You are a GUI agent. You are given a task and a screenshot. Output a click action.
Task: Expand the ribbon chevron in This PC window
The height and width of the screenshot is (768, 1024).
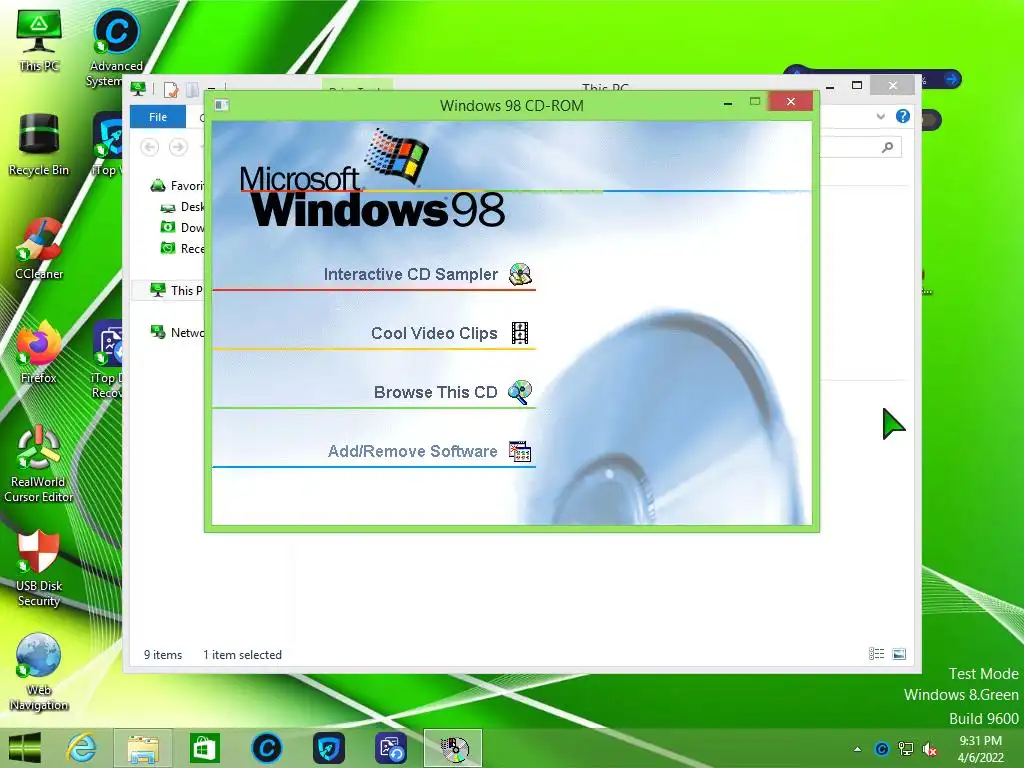[880, 117]
